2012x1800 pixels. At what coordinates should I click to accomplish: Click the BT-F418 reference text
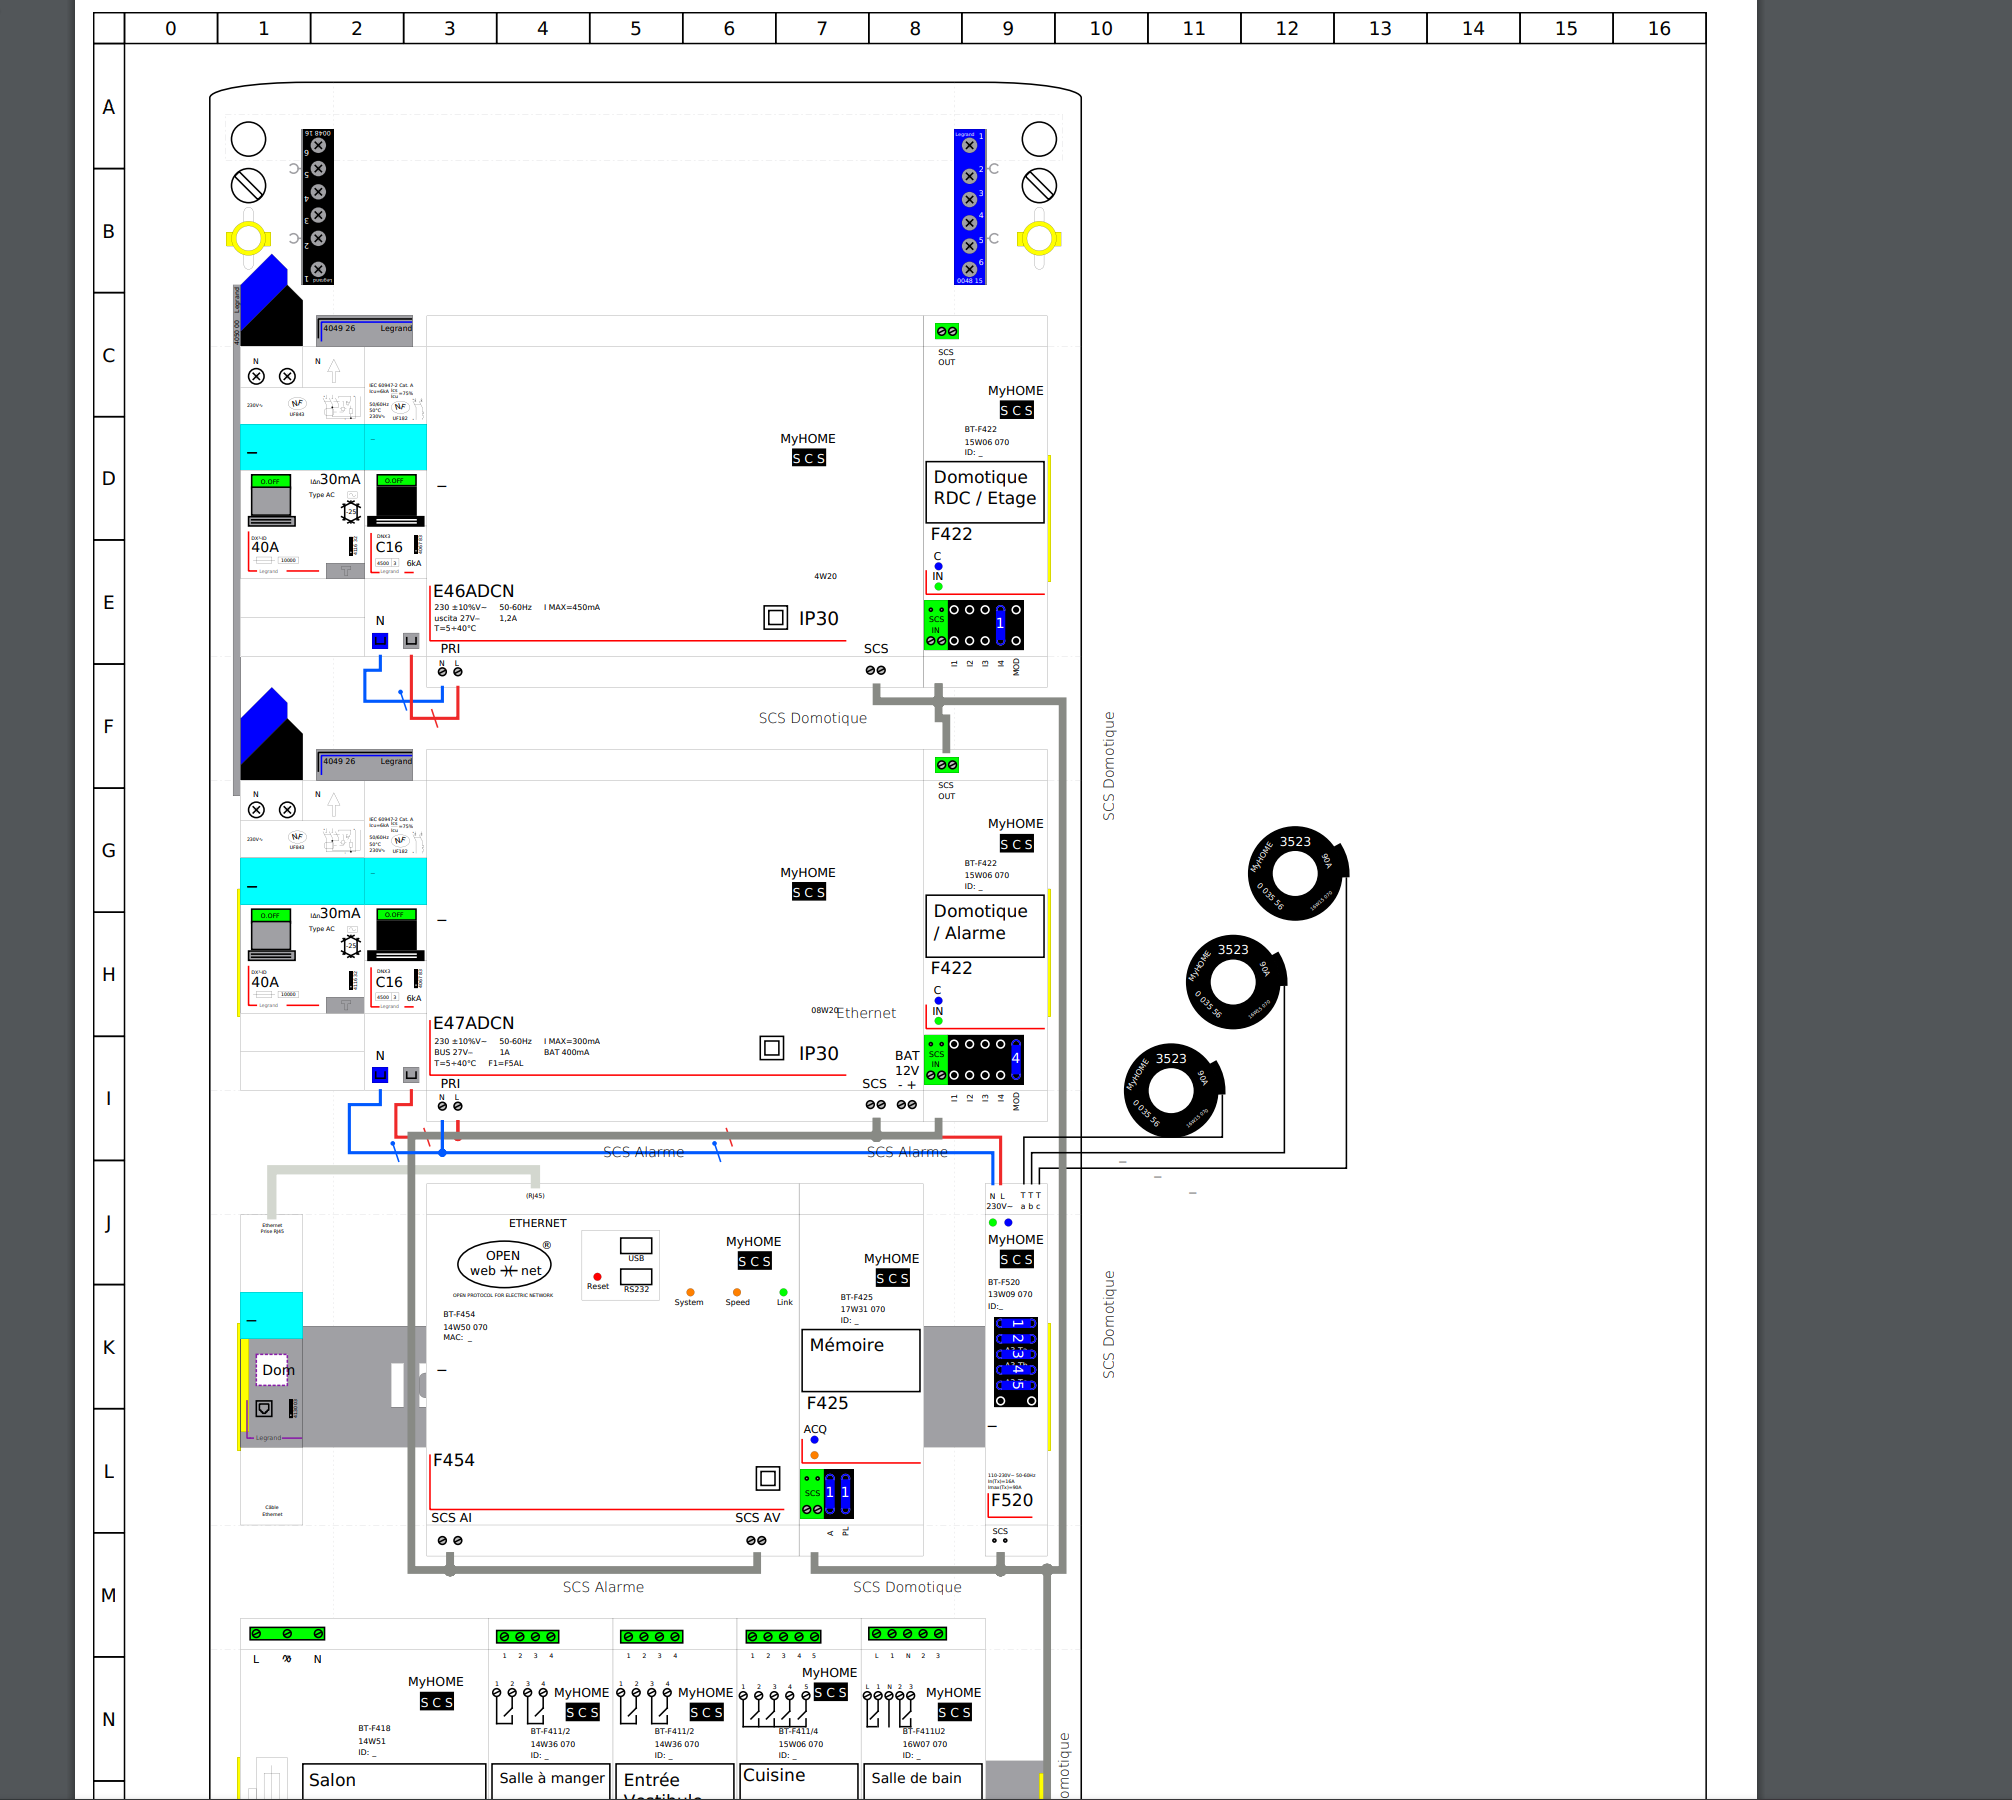[374, 1728]
